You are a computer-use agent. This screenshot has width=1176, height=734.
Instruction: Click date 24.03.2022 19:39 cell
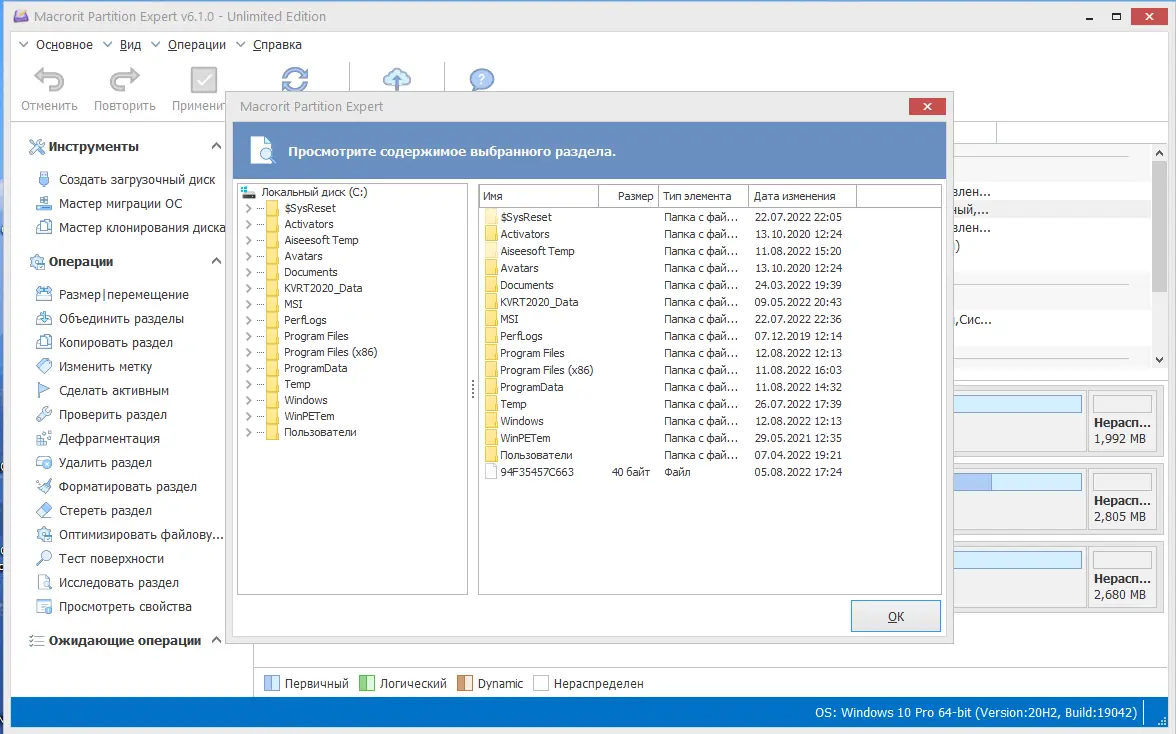[x=798, y=285]
